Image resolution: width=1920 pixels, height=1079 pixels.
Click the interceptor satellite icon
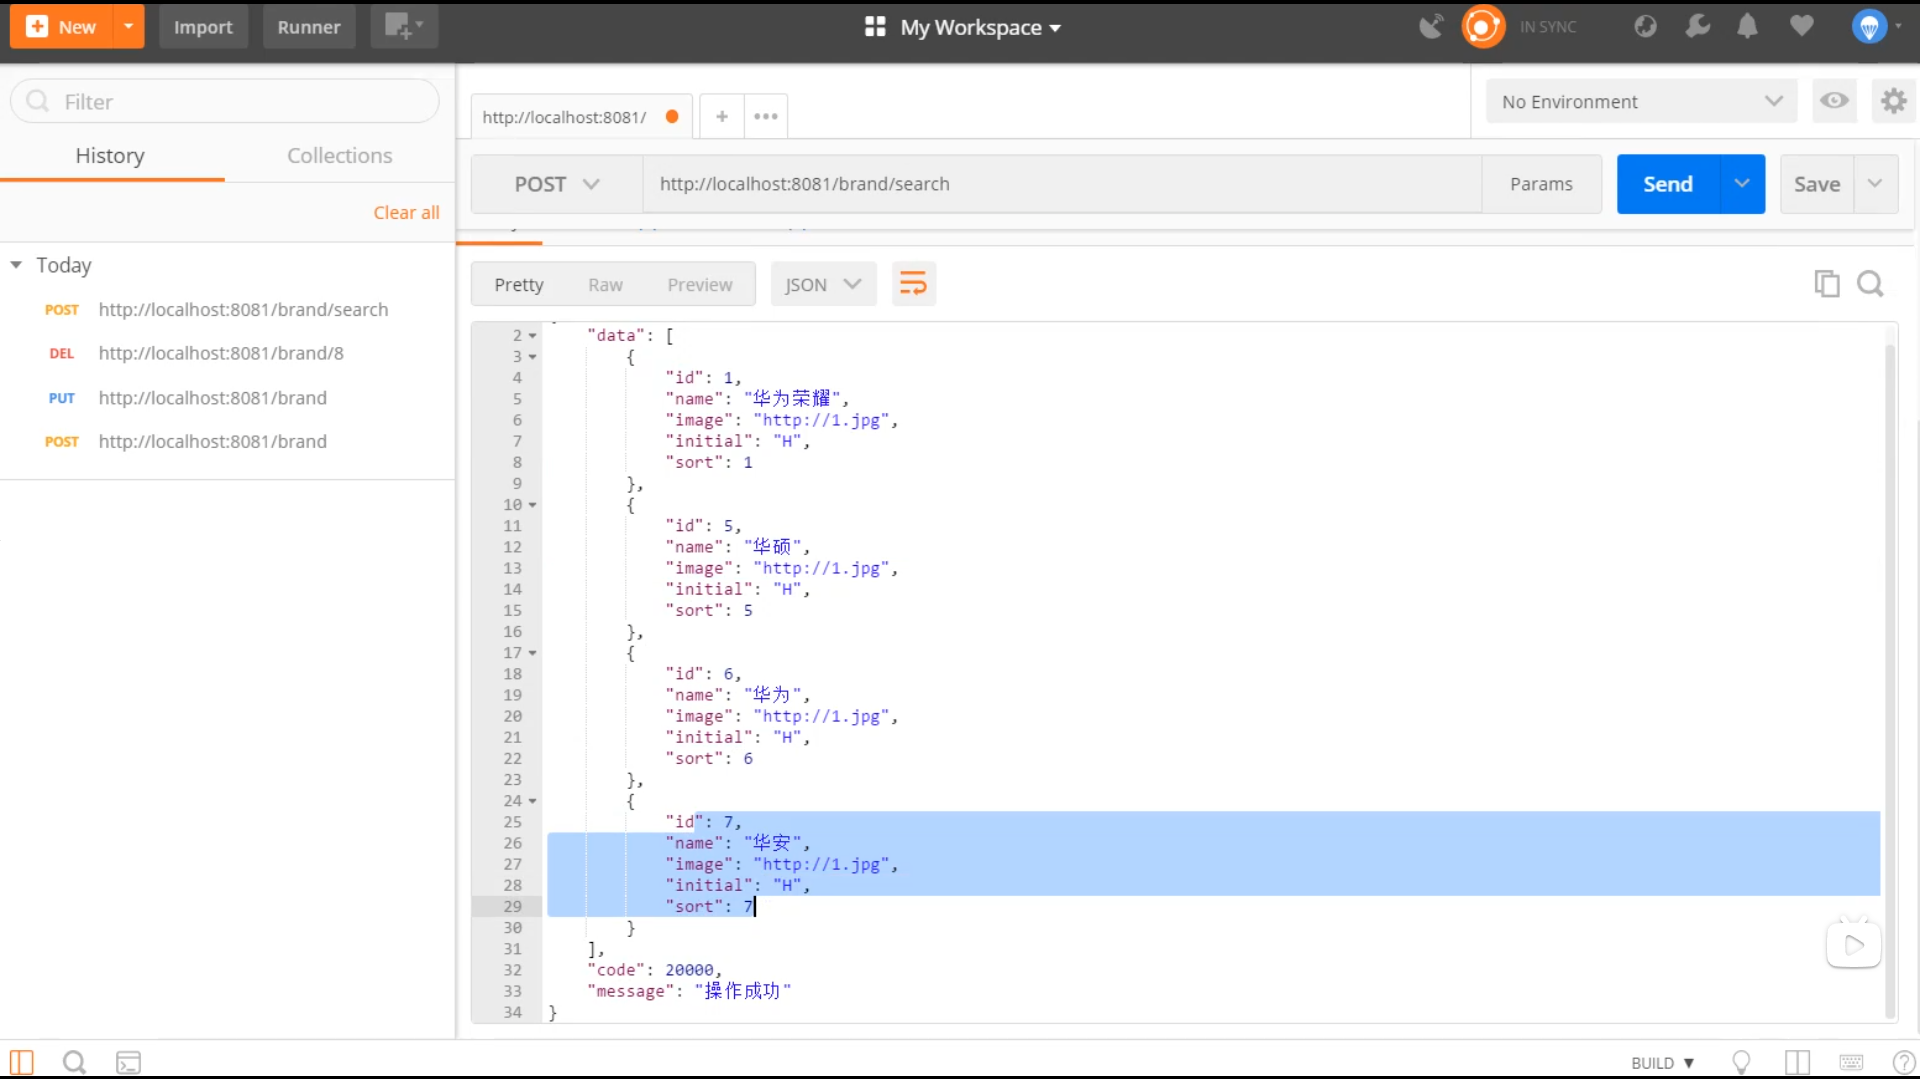pos(1432,27)
